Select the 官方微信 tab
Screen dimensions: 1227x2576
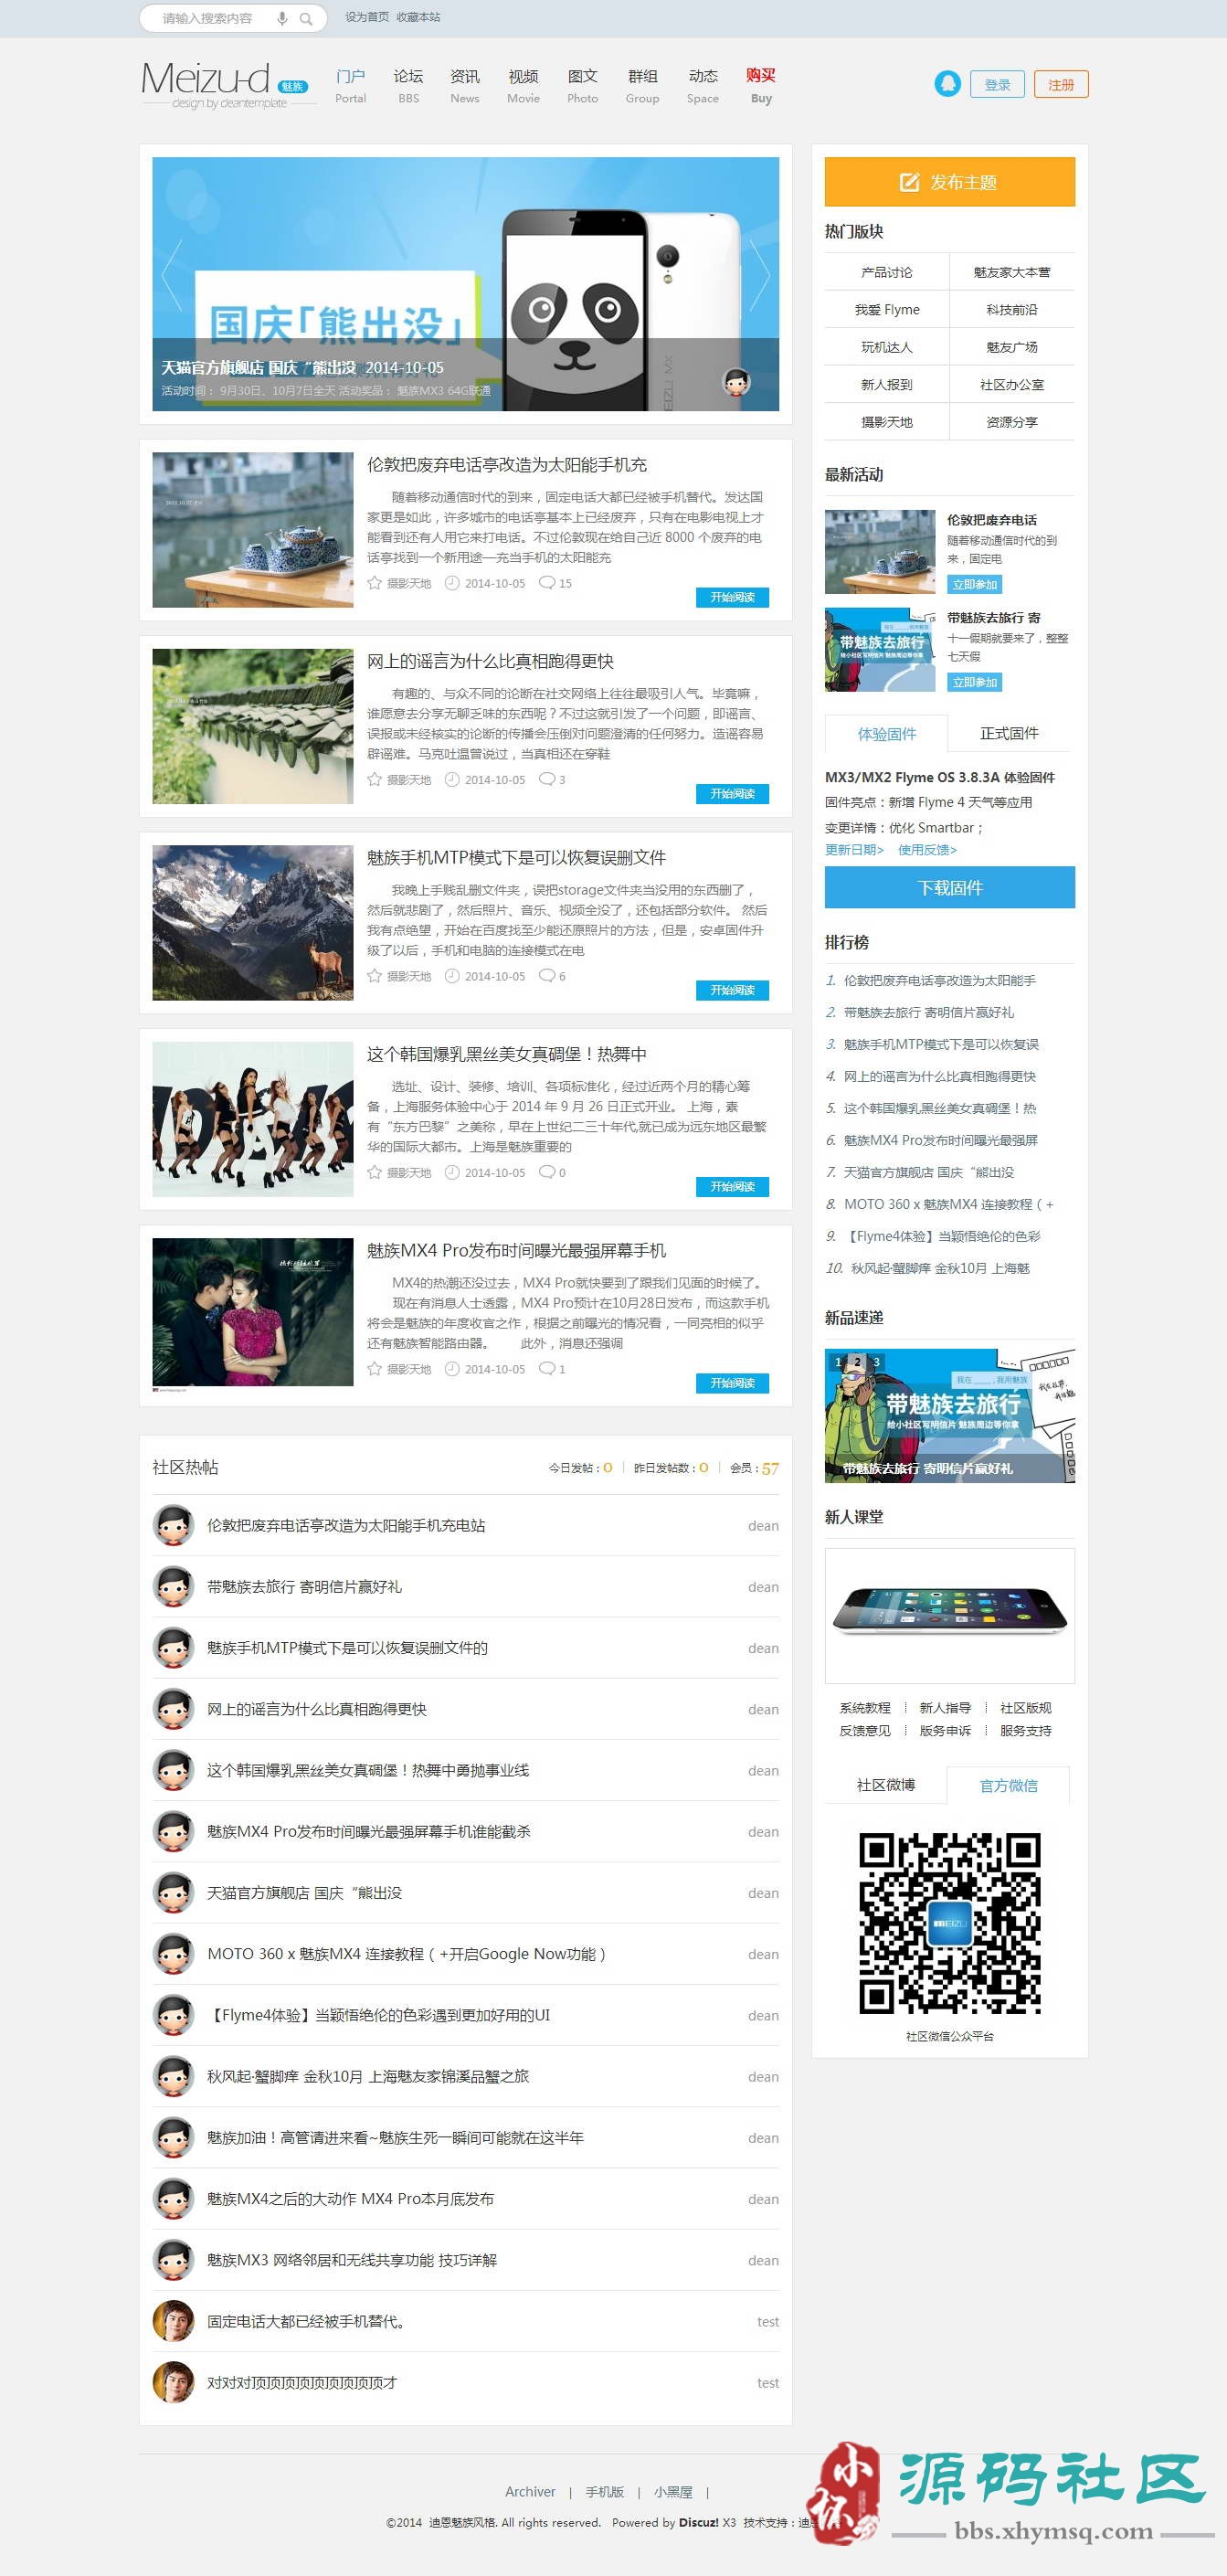[1008, 1785]
